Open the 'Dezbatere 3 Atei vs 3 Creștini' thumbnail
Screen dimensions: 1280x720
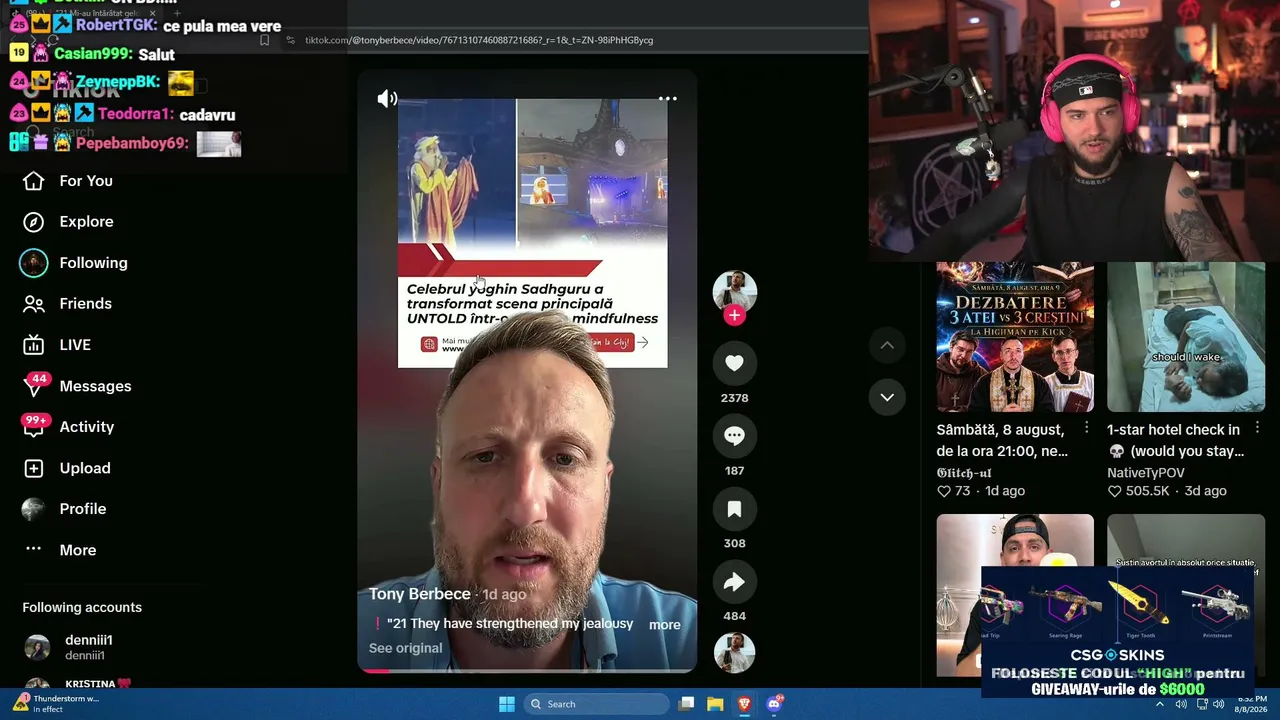click(x=1015, y=337)
